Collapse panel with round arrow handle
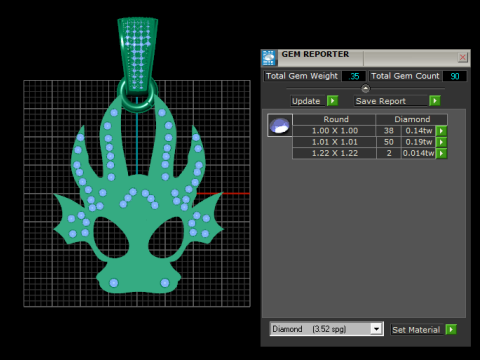This screenshot has height=360, width=480. [x=366, y=88]
